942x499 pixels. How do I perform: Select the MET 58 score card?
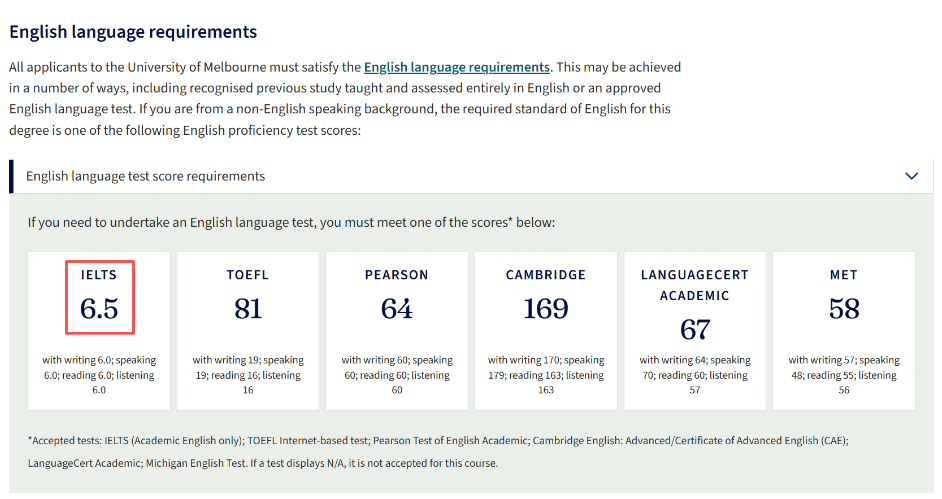point(844,331)
